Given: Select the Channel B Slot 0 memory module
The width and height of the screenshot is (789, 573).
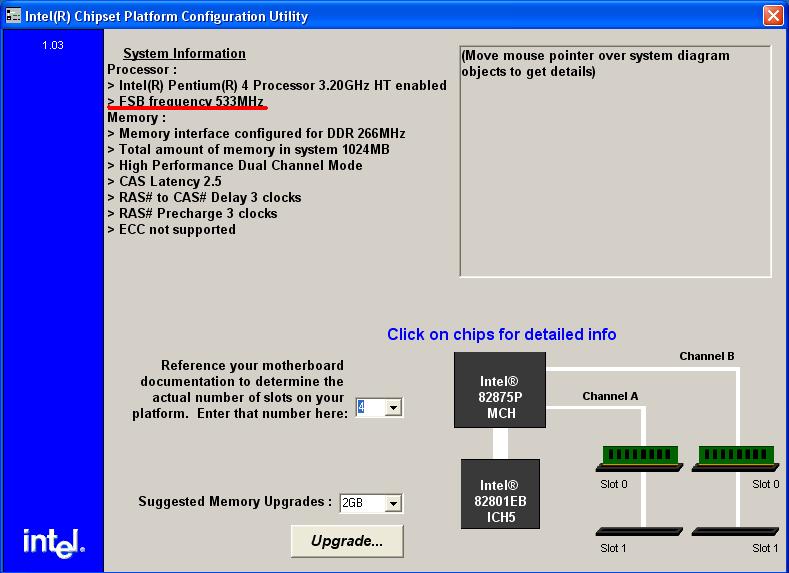Looking at the screenshot, I should point(736,458).
